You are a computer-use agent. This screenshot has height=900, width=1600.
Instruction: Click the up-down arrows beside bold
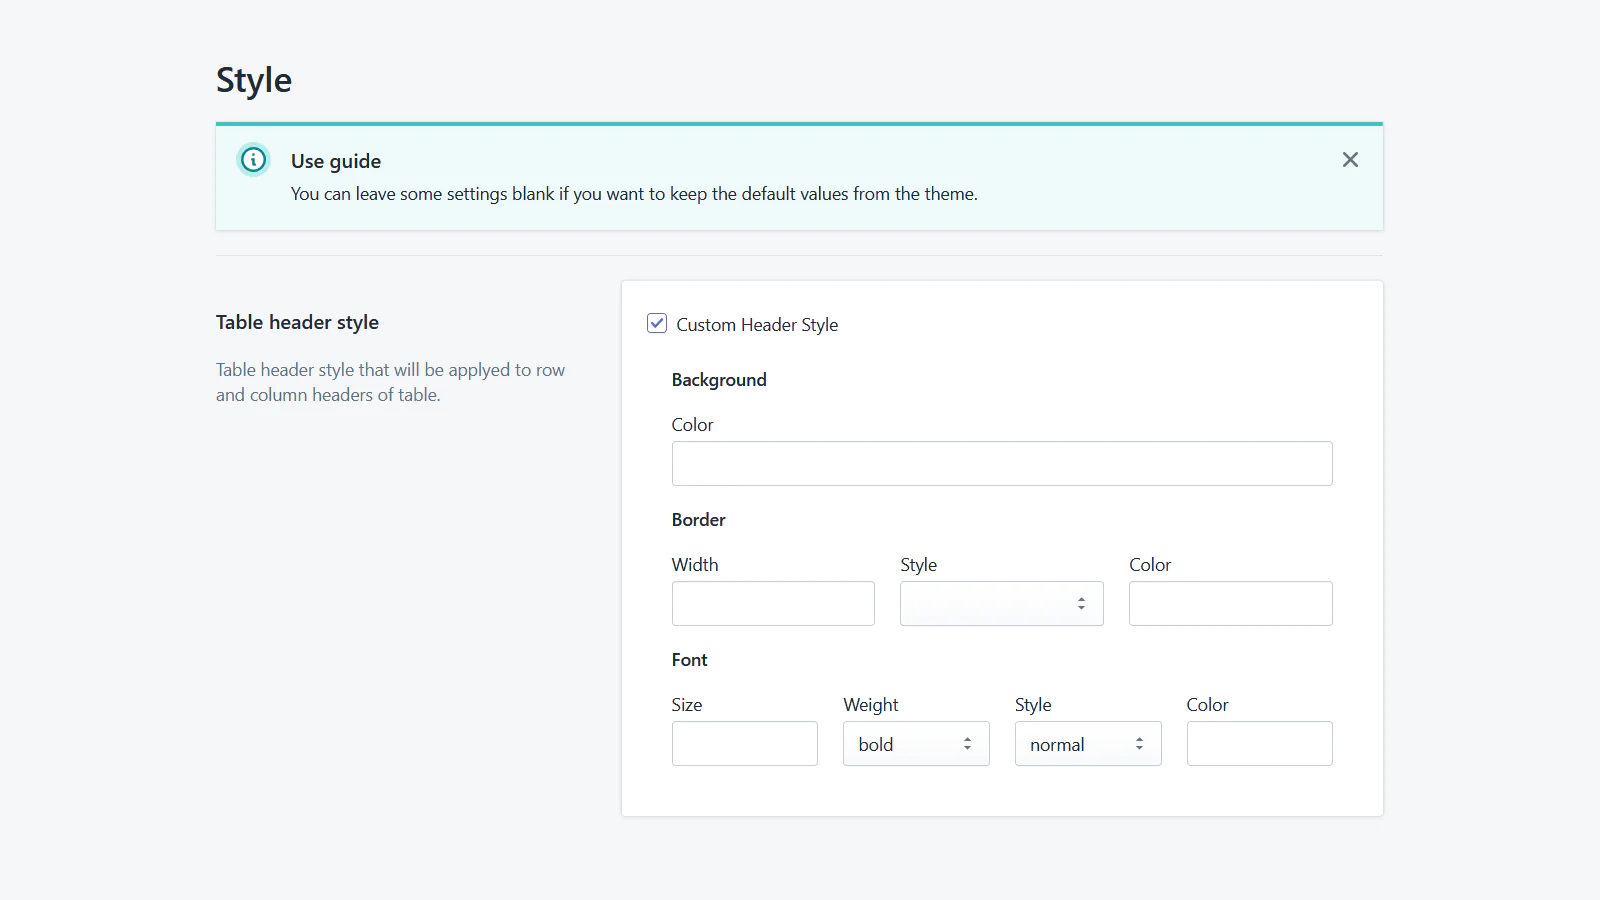click(966, 744)
